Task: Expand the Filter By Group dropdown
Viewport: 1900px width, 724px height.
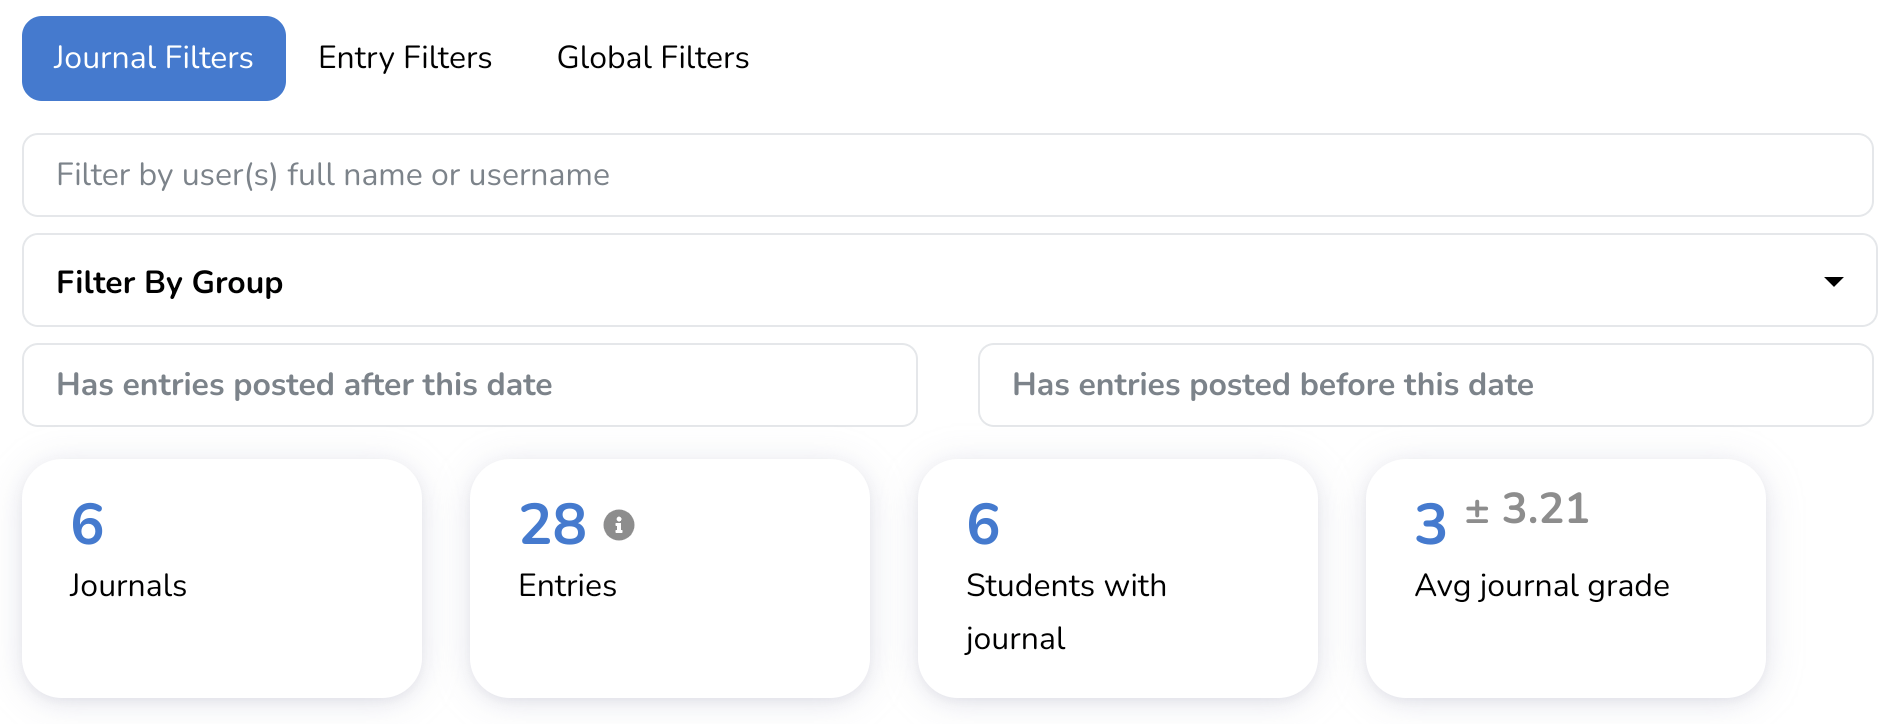Action: point(950,281)
